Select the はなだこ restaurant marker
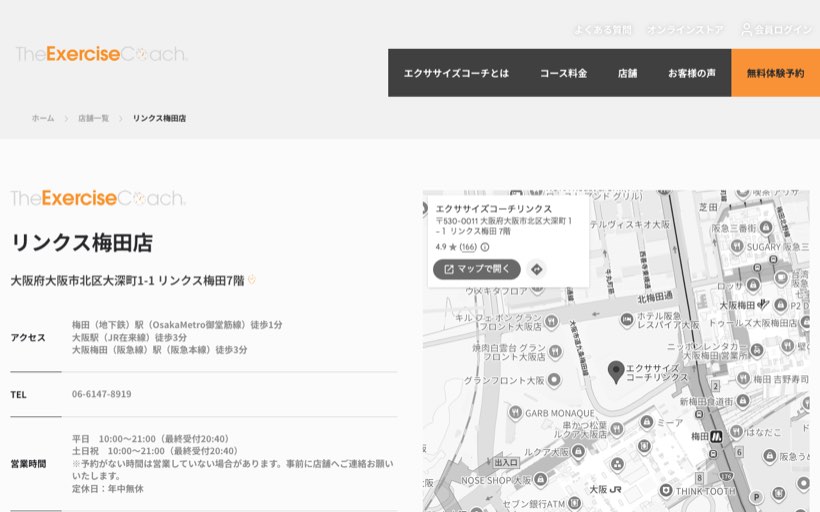820x512 pixels. pyautogui.click(x=736, y=431)
